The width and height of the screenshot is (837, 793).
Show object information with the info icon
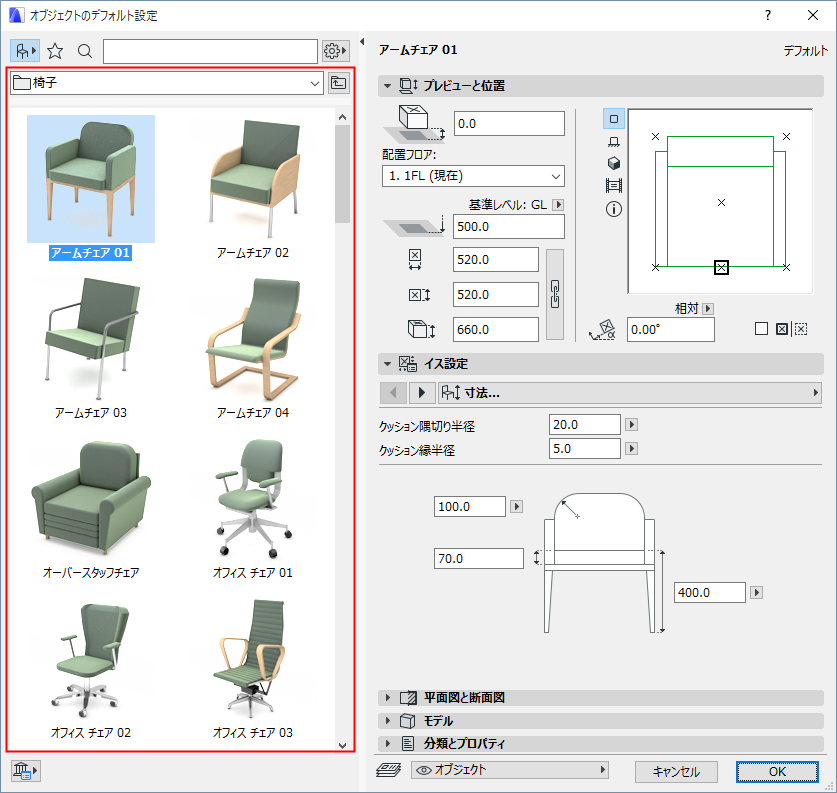pos(614,209)
